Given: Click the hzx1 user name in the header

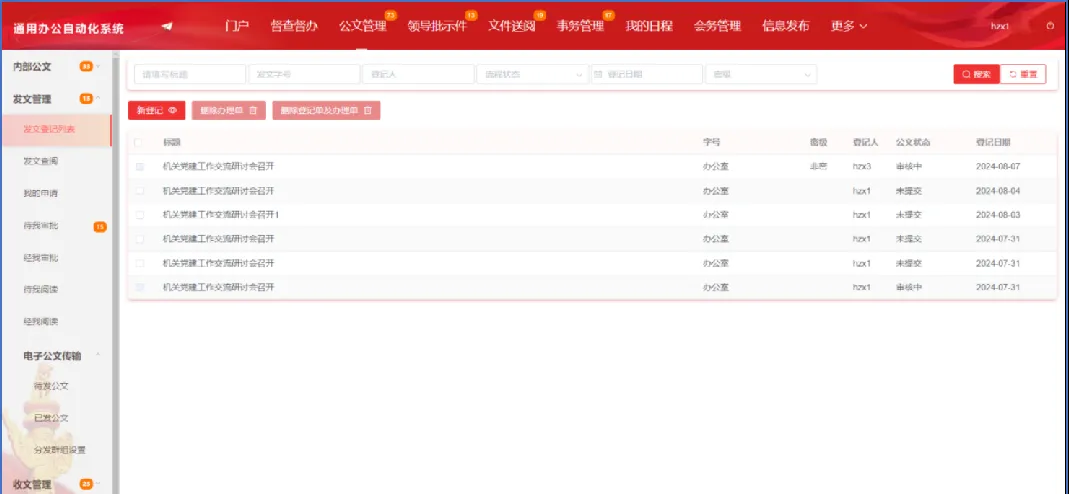Looking at the screenshot, I should (999, 27).
